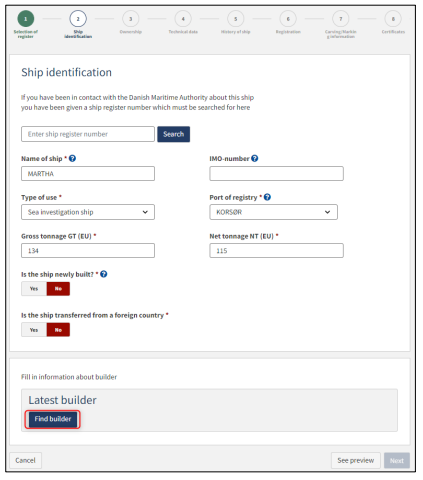
Task: Go to step 1 Selection of register
Action: [x=26, y=19]
